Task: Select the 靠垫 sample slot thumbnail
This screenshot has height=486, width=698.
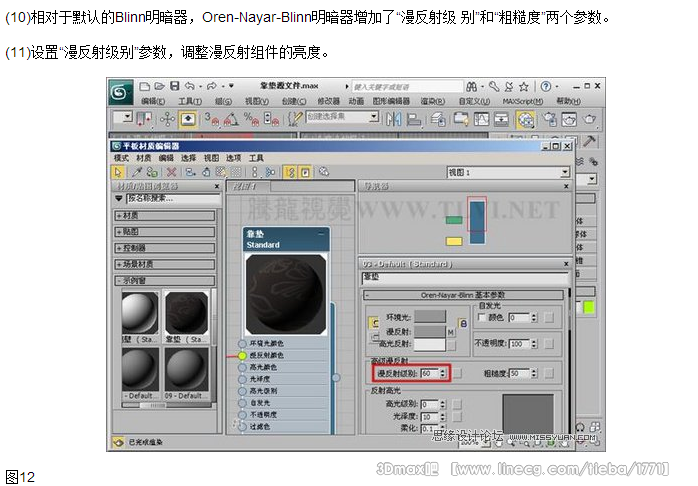Action: click(x=186, y=313)
